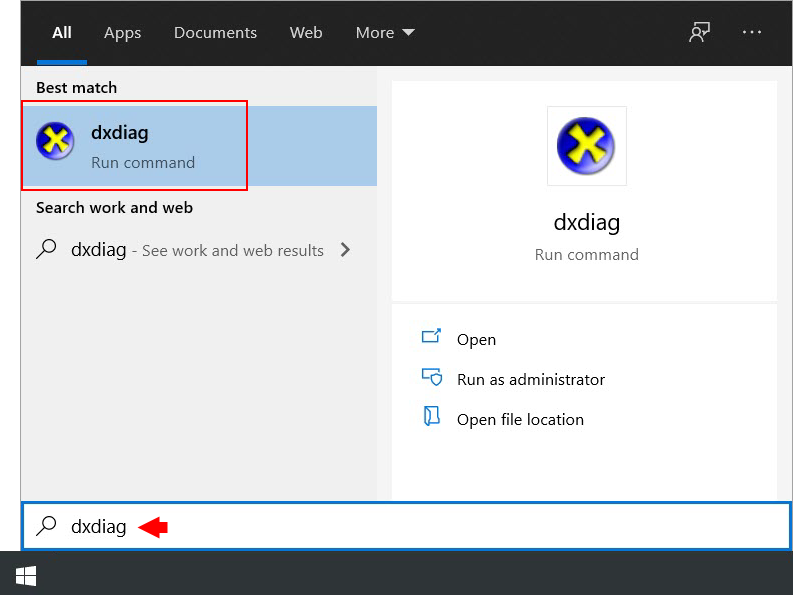This screenshot has height=595, width=793.
Task: Click the Open file location text
Action: pos(520,420)
